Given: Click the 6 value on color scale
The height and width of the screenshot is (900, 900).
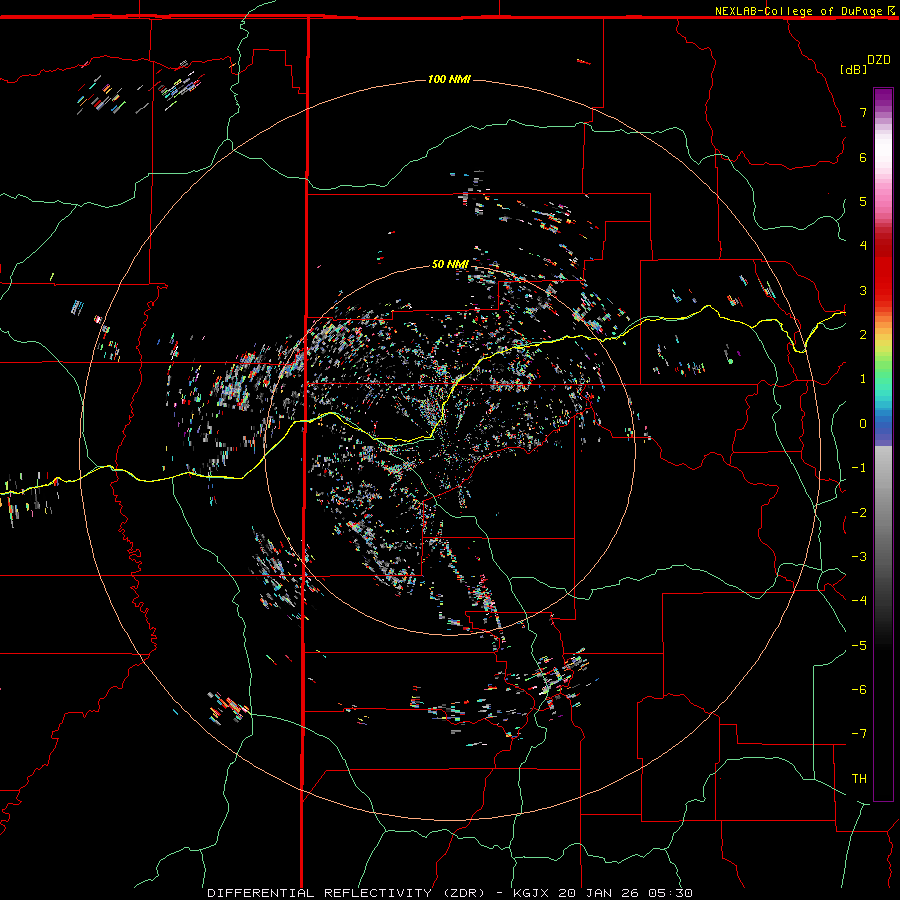Looking at the screenshot, I should pos(863,157).
